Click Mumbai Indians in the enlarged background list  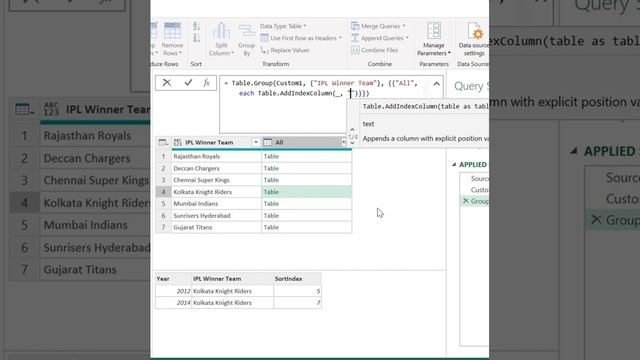(86, 225)
